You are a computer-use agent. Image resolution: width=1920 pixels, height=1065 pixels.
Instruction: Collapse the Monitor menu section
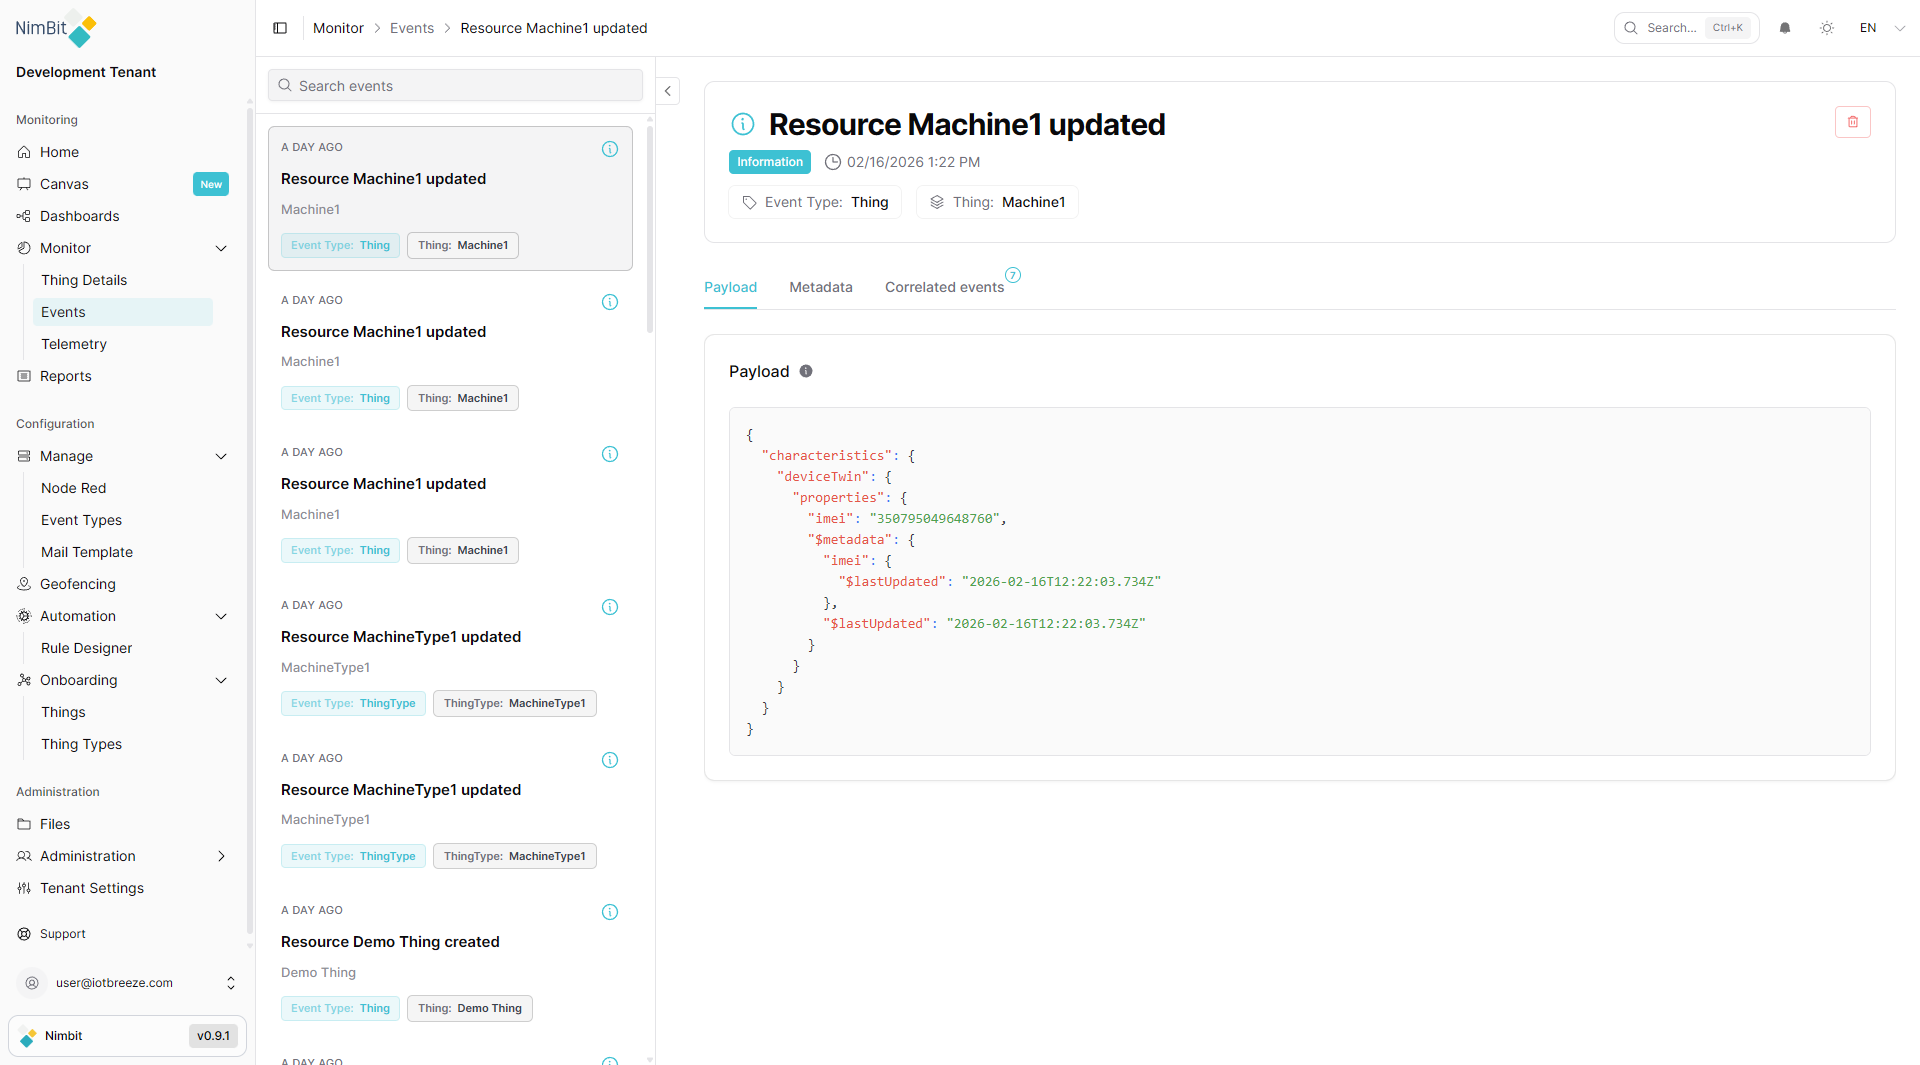point(221,248)
